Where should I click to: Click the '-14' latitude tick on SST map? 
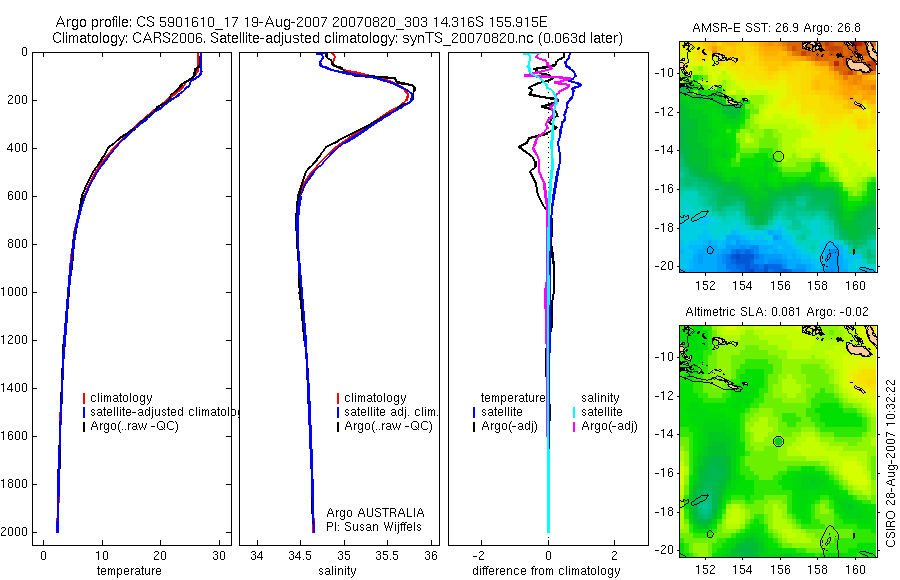point(664,150)
